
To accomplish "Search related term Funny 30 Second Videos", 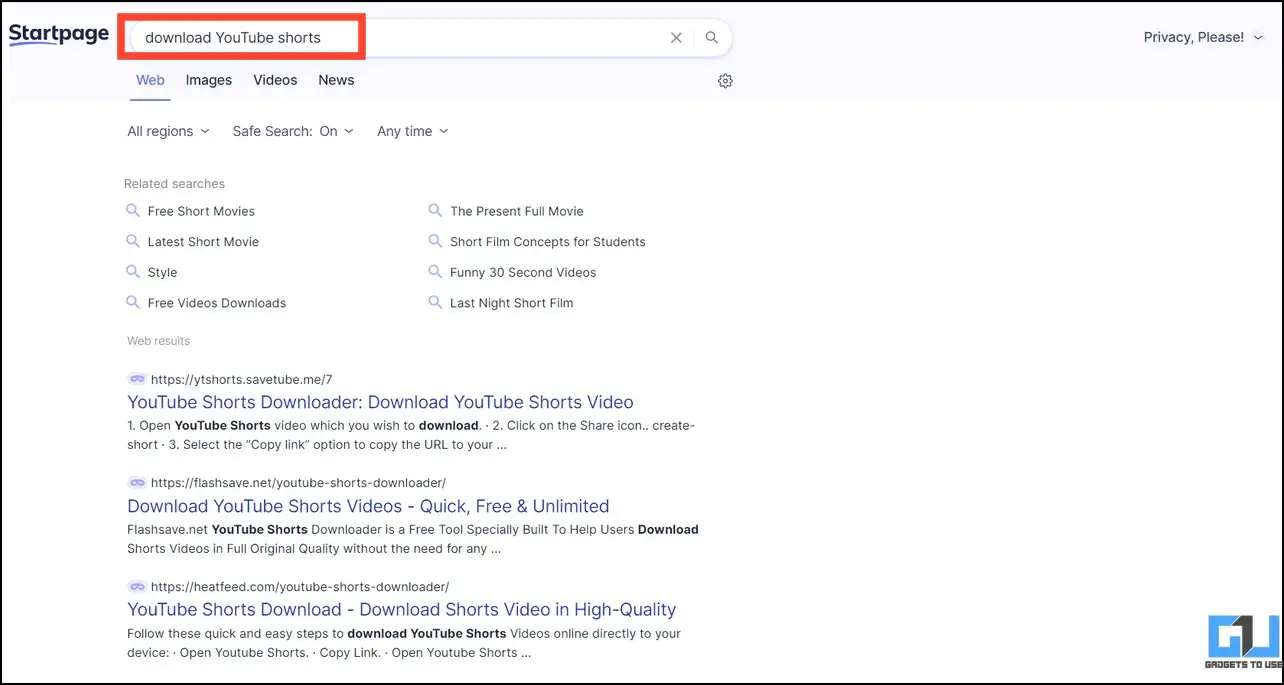I will tap(523, 272).
